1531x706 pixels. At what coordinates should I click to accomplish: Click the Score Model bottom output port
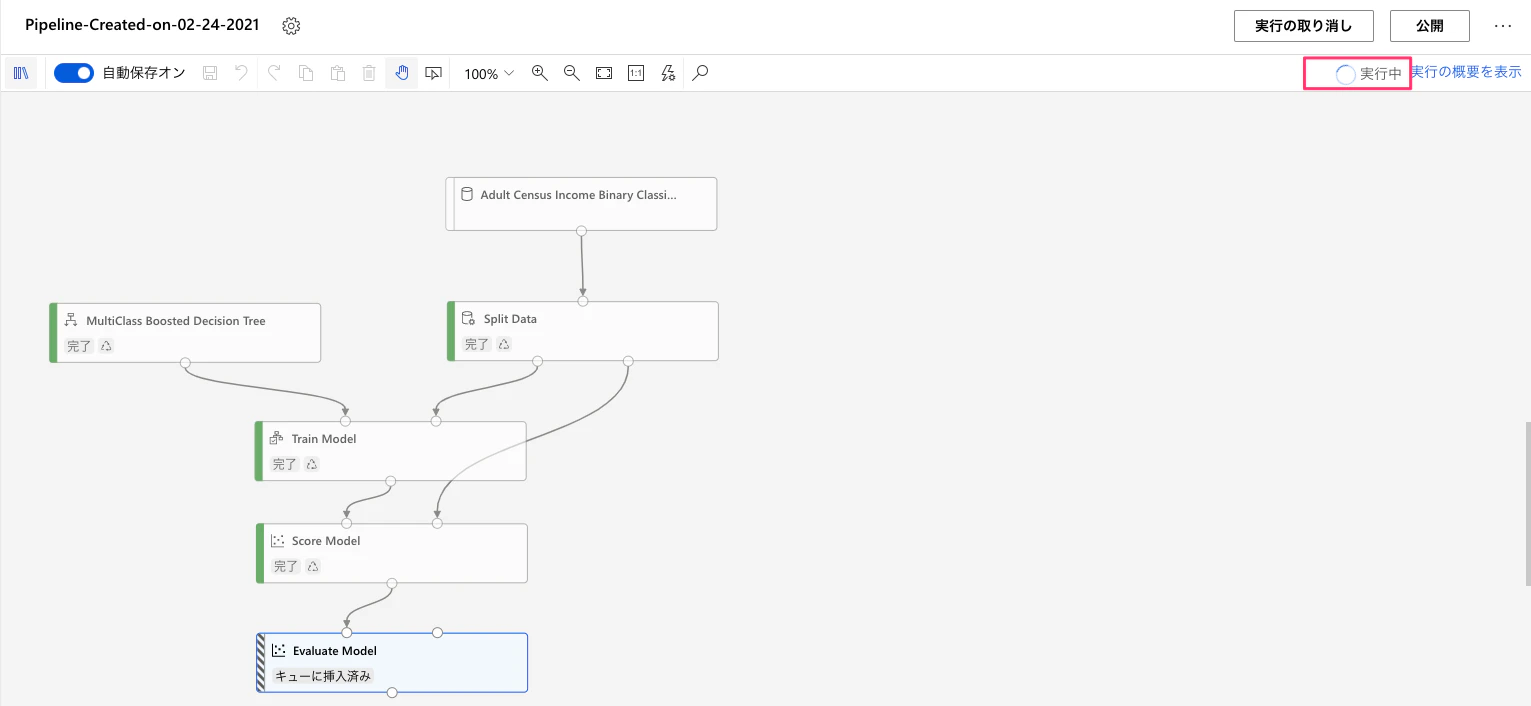click(391, 583)
